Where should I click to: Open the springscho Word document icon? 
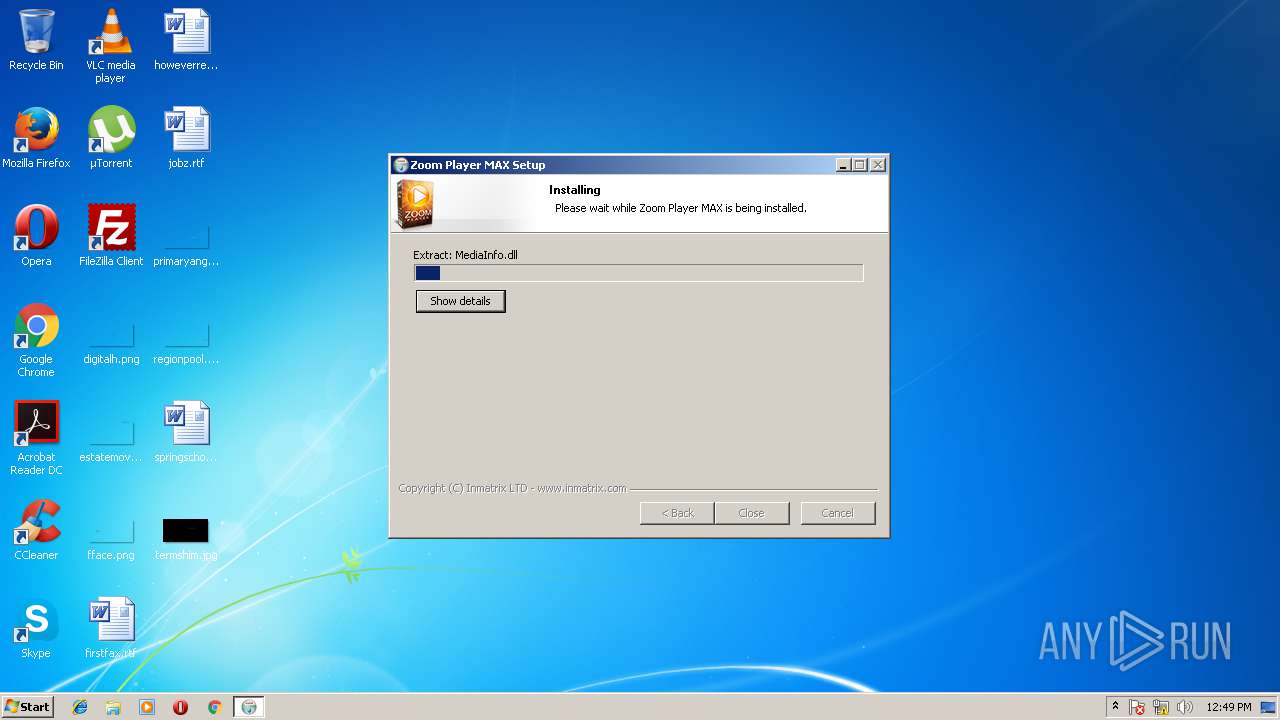186,432
